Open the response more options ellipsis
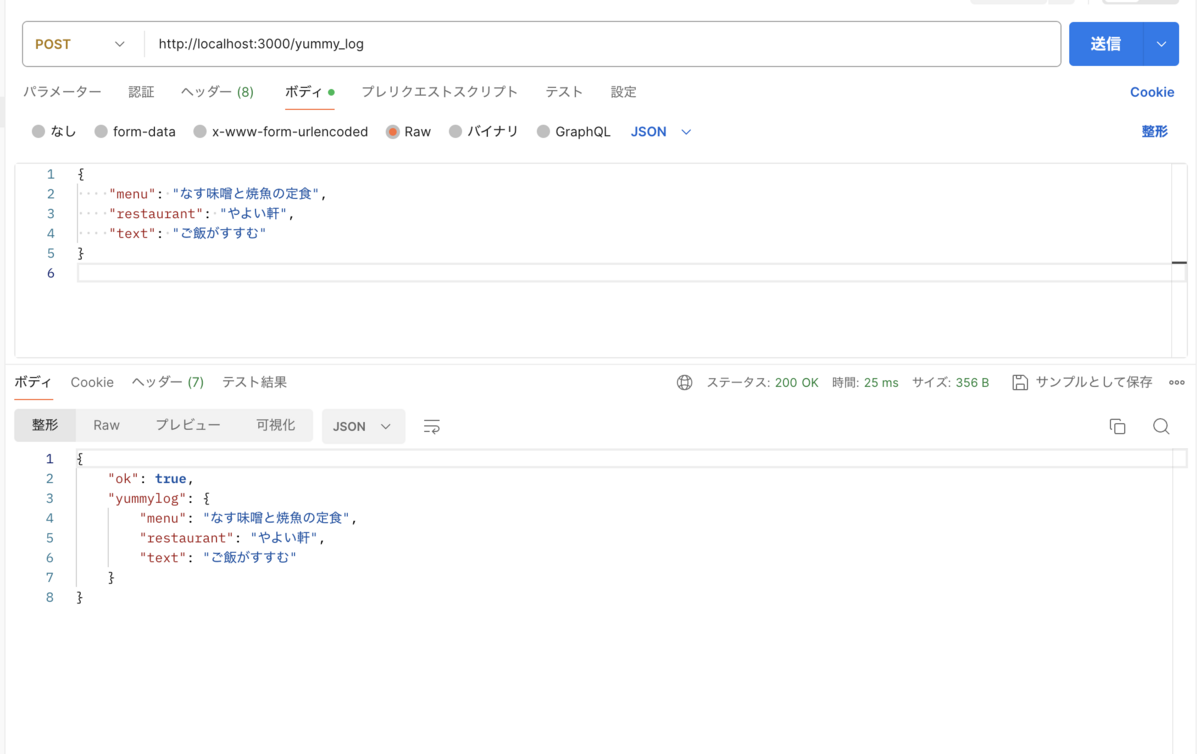The image size is (1200, 754). 1177,383
